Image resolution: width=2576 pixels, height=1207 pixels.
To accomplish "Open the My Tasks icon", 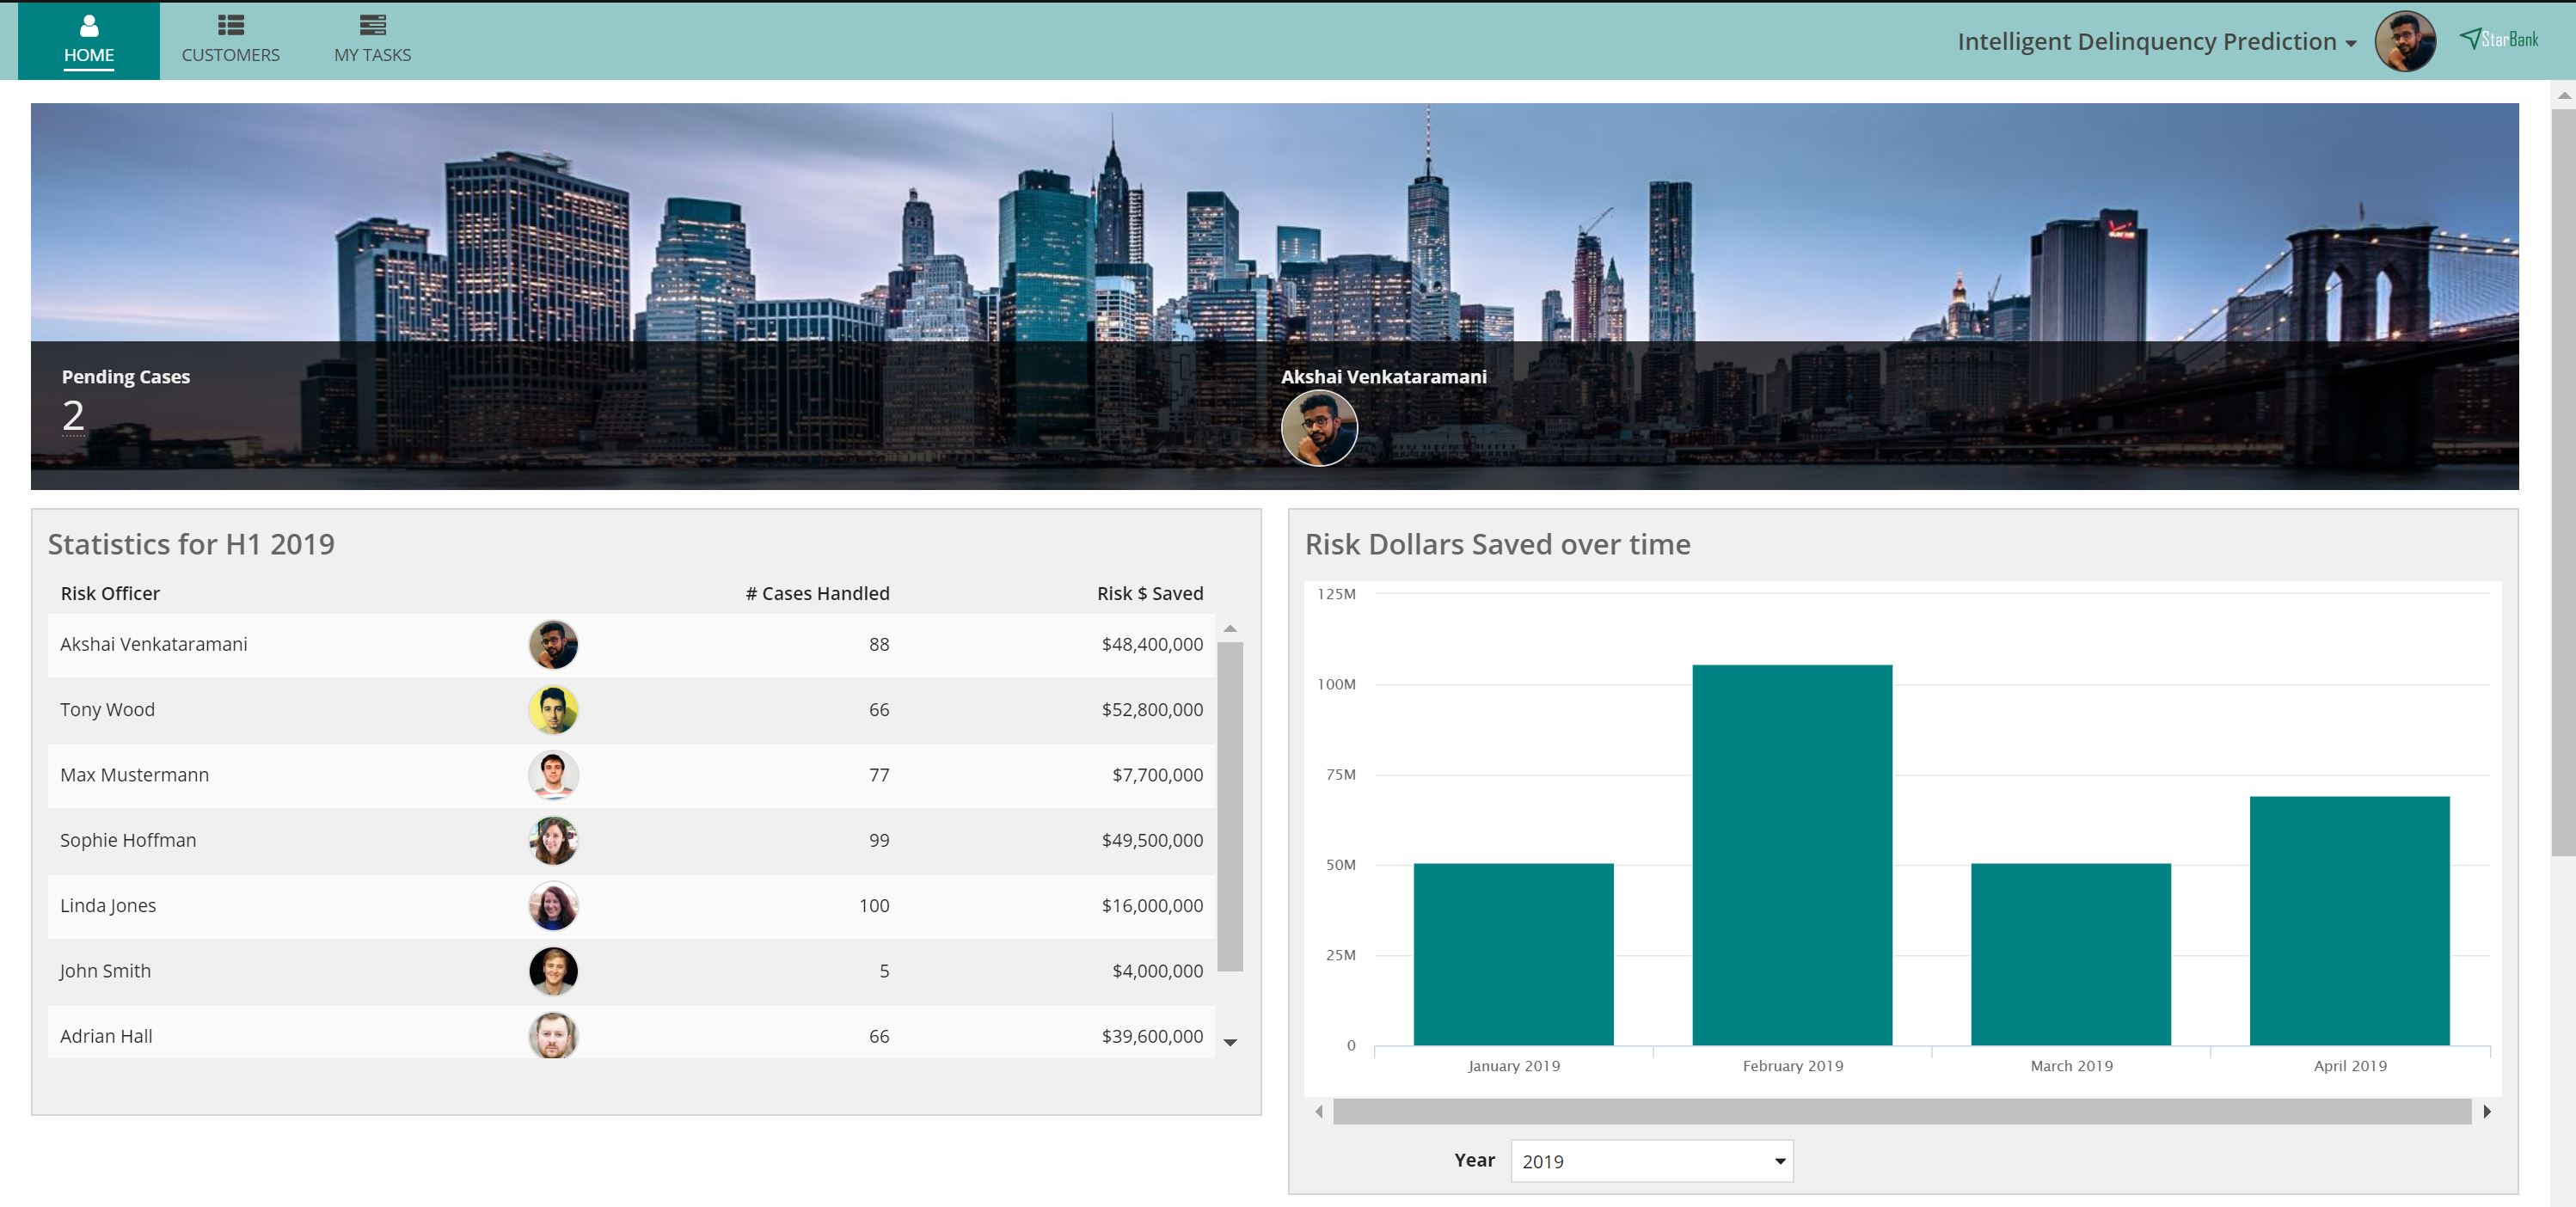I will pos(372,25).
